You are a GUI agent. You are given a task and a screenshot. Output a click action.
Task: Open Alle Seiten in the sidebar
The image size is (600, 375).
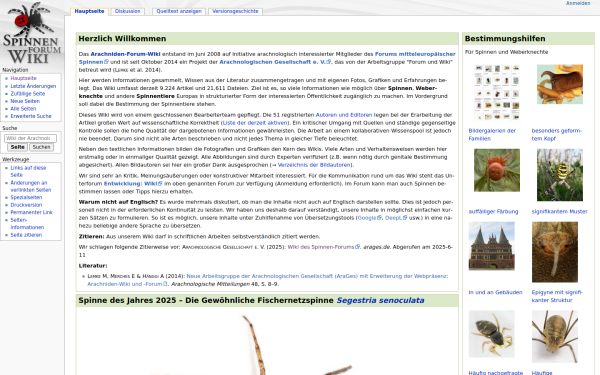pyautogui.click(x=23, y=109)
